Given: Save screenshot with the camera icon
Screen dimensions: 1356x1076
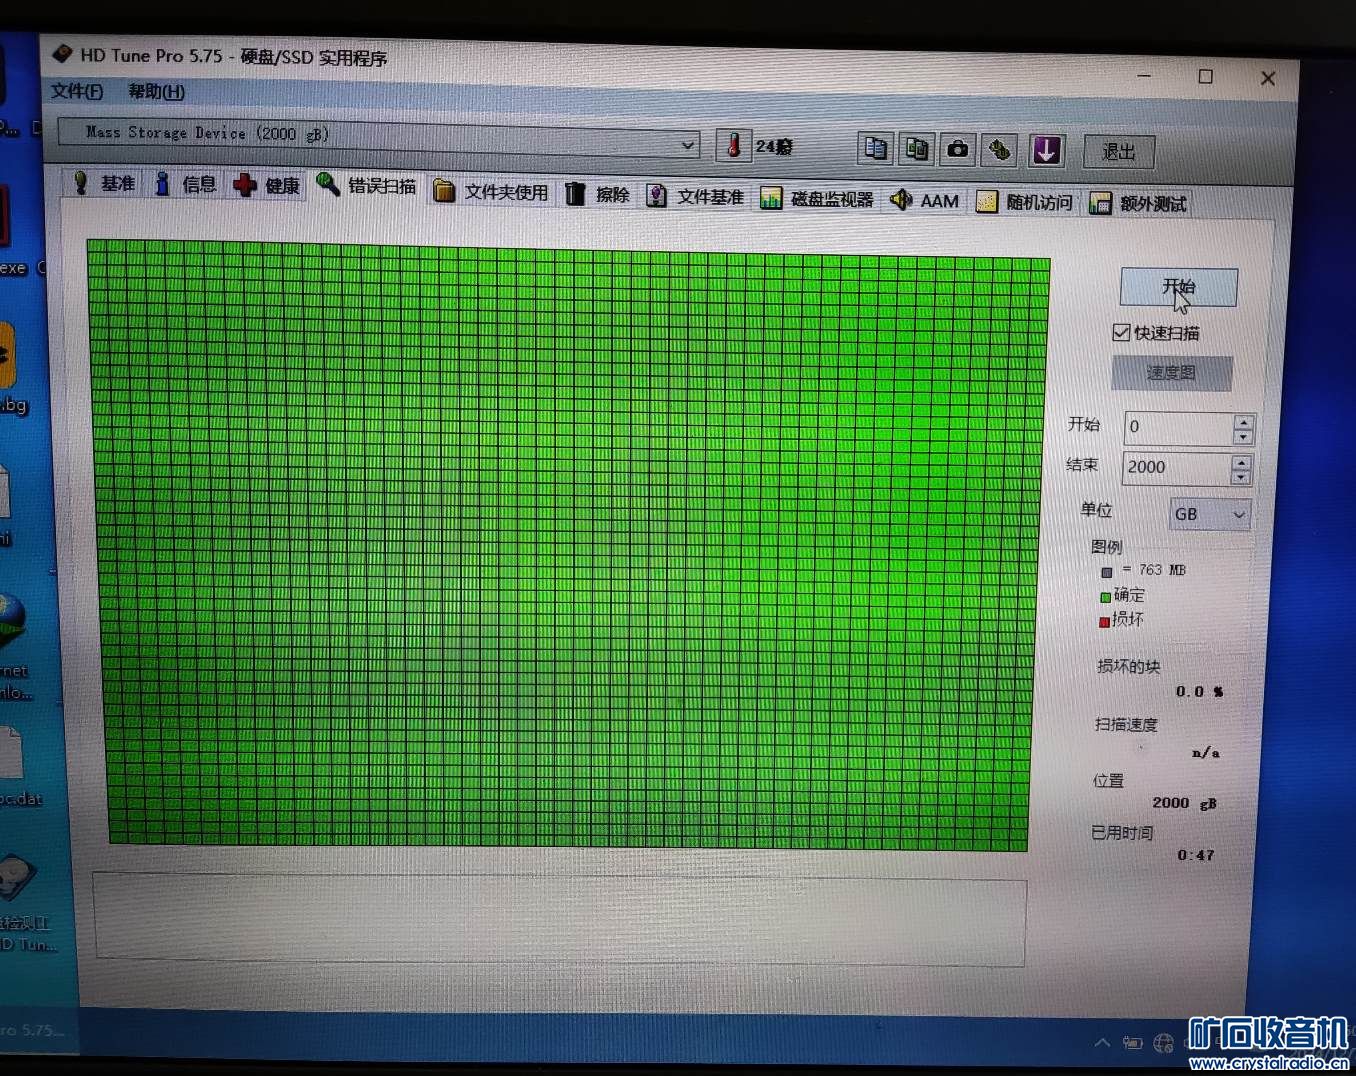Looking at the screenshot, I should (x=958, y=150).
